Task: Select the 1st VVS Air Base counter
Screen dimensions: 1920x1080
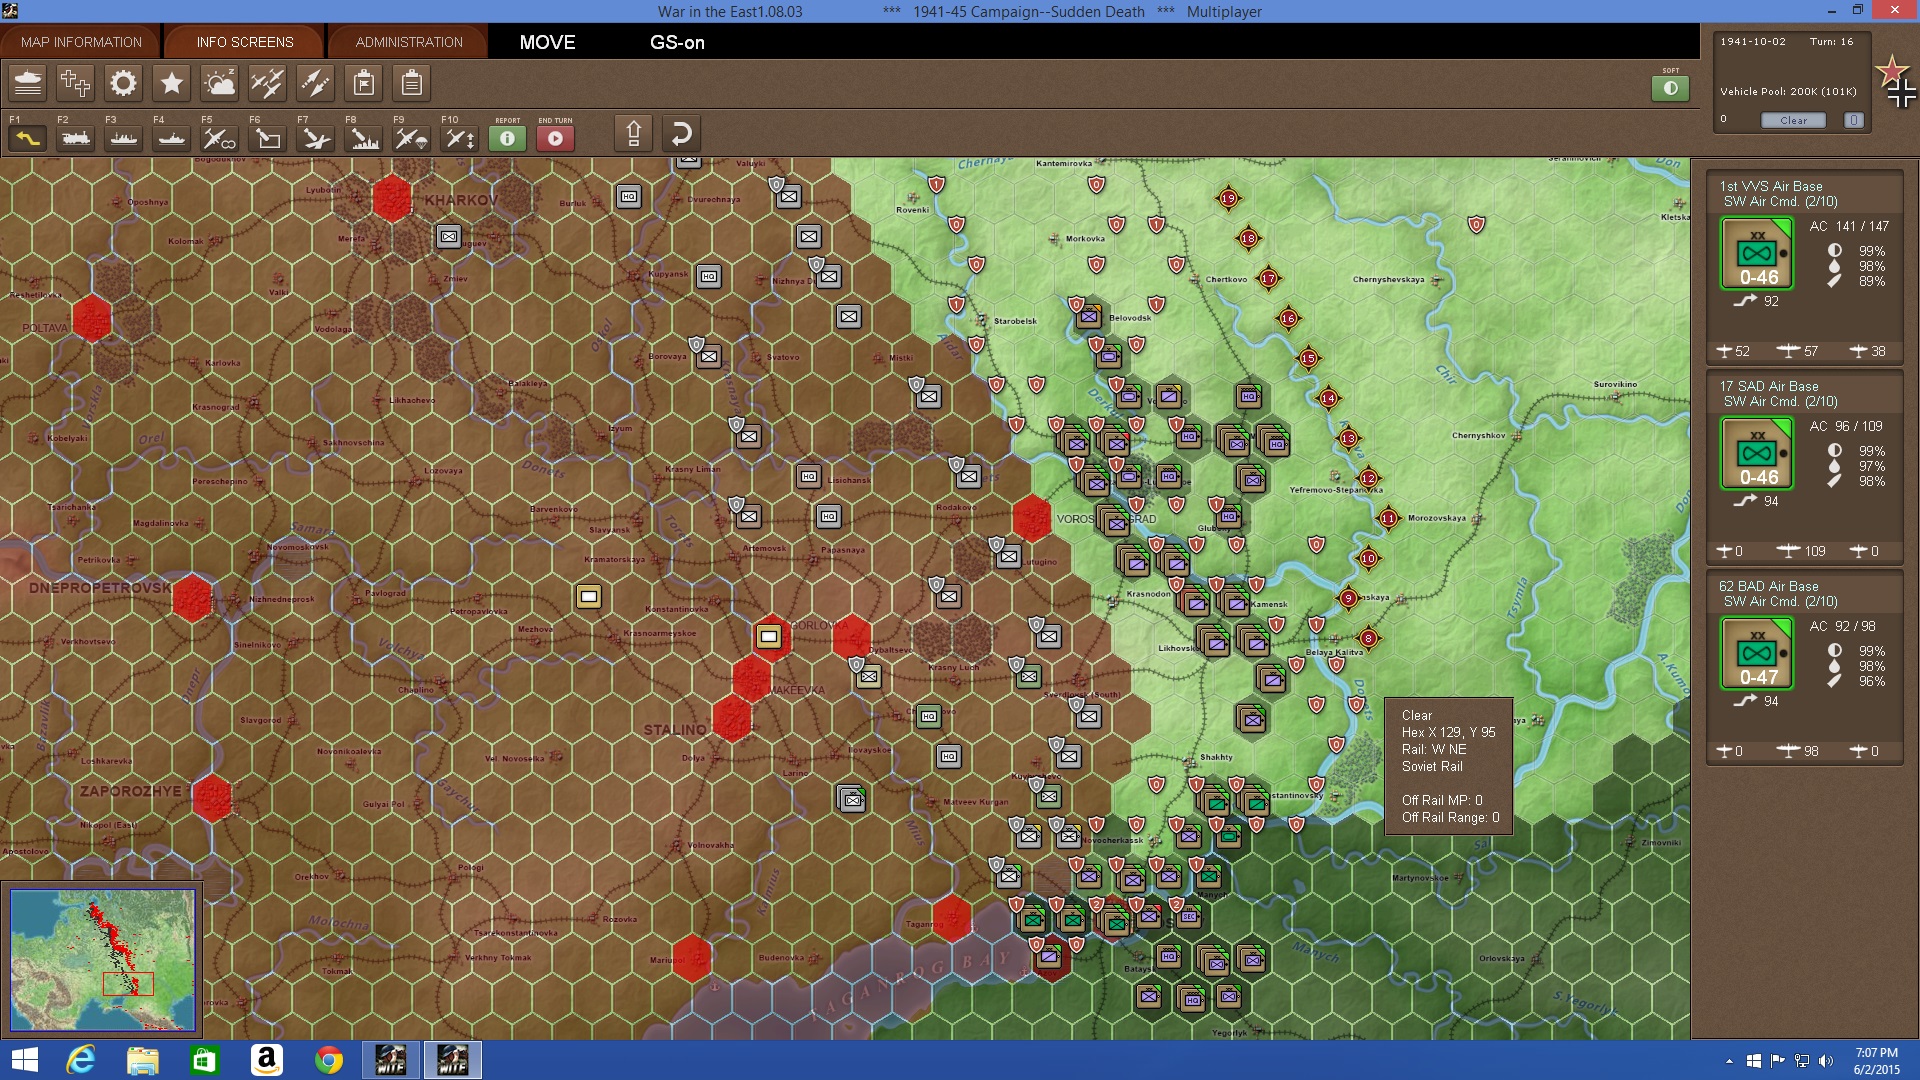Action: pos(1757,254)
